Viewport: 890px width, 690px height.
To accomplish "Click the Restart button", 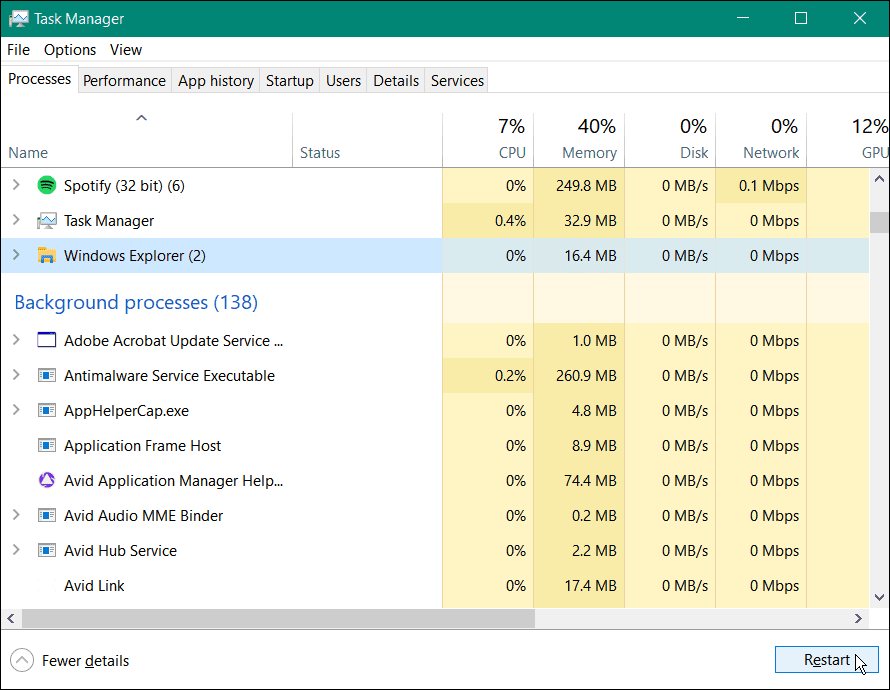I will point(826,659).
